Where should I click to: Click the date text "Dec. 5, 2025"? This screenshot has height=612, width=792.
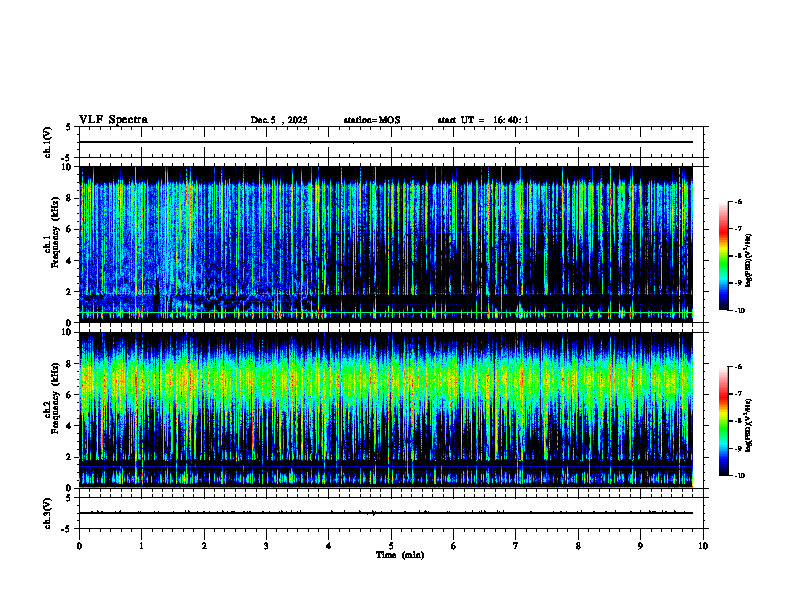pos(279,120)
